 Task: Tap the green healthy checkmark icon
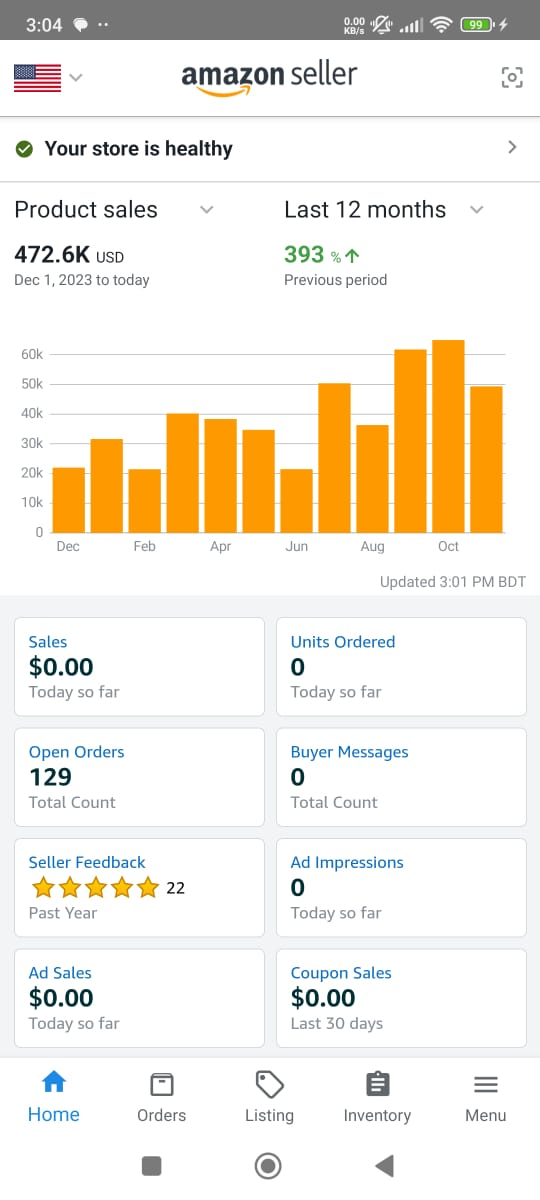24,149
